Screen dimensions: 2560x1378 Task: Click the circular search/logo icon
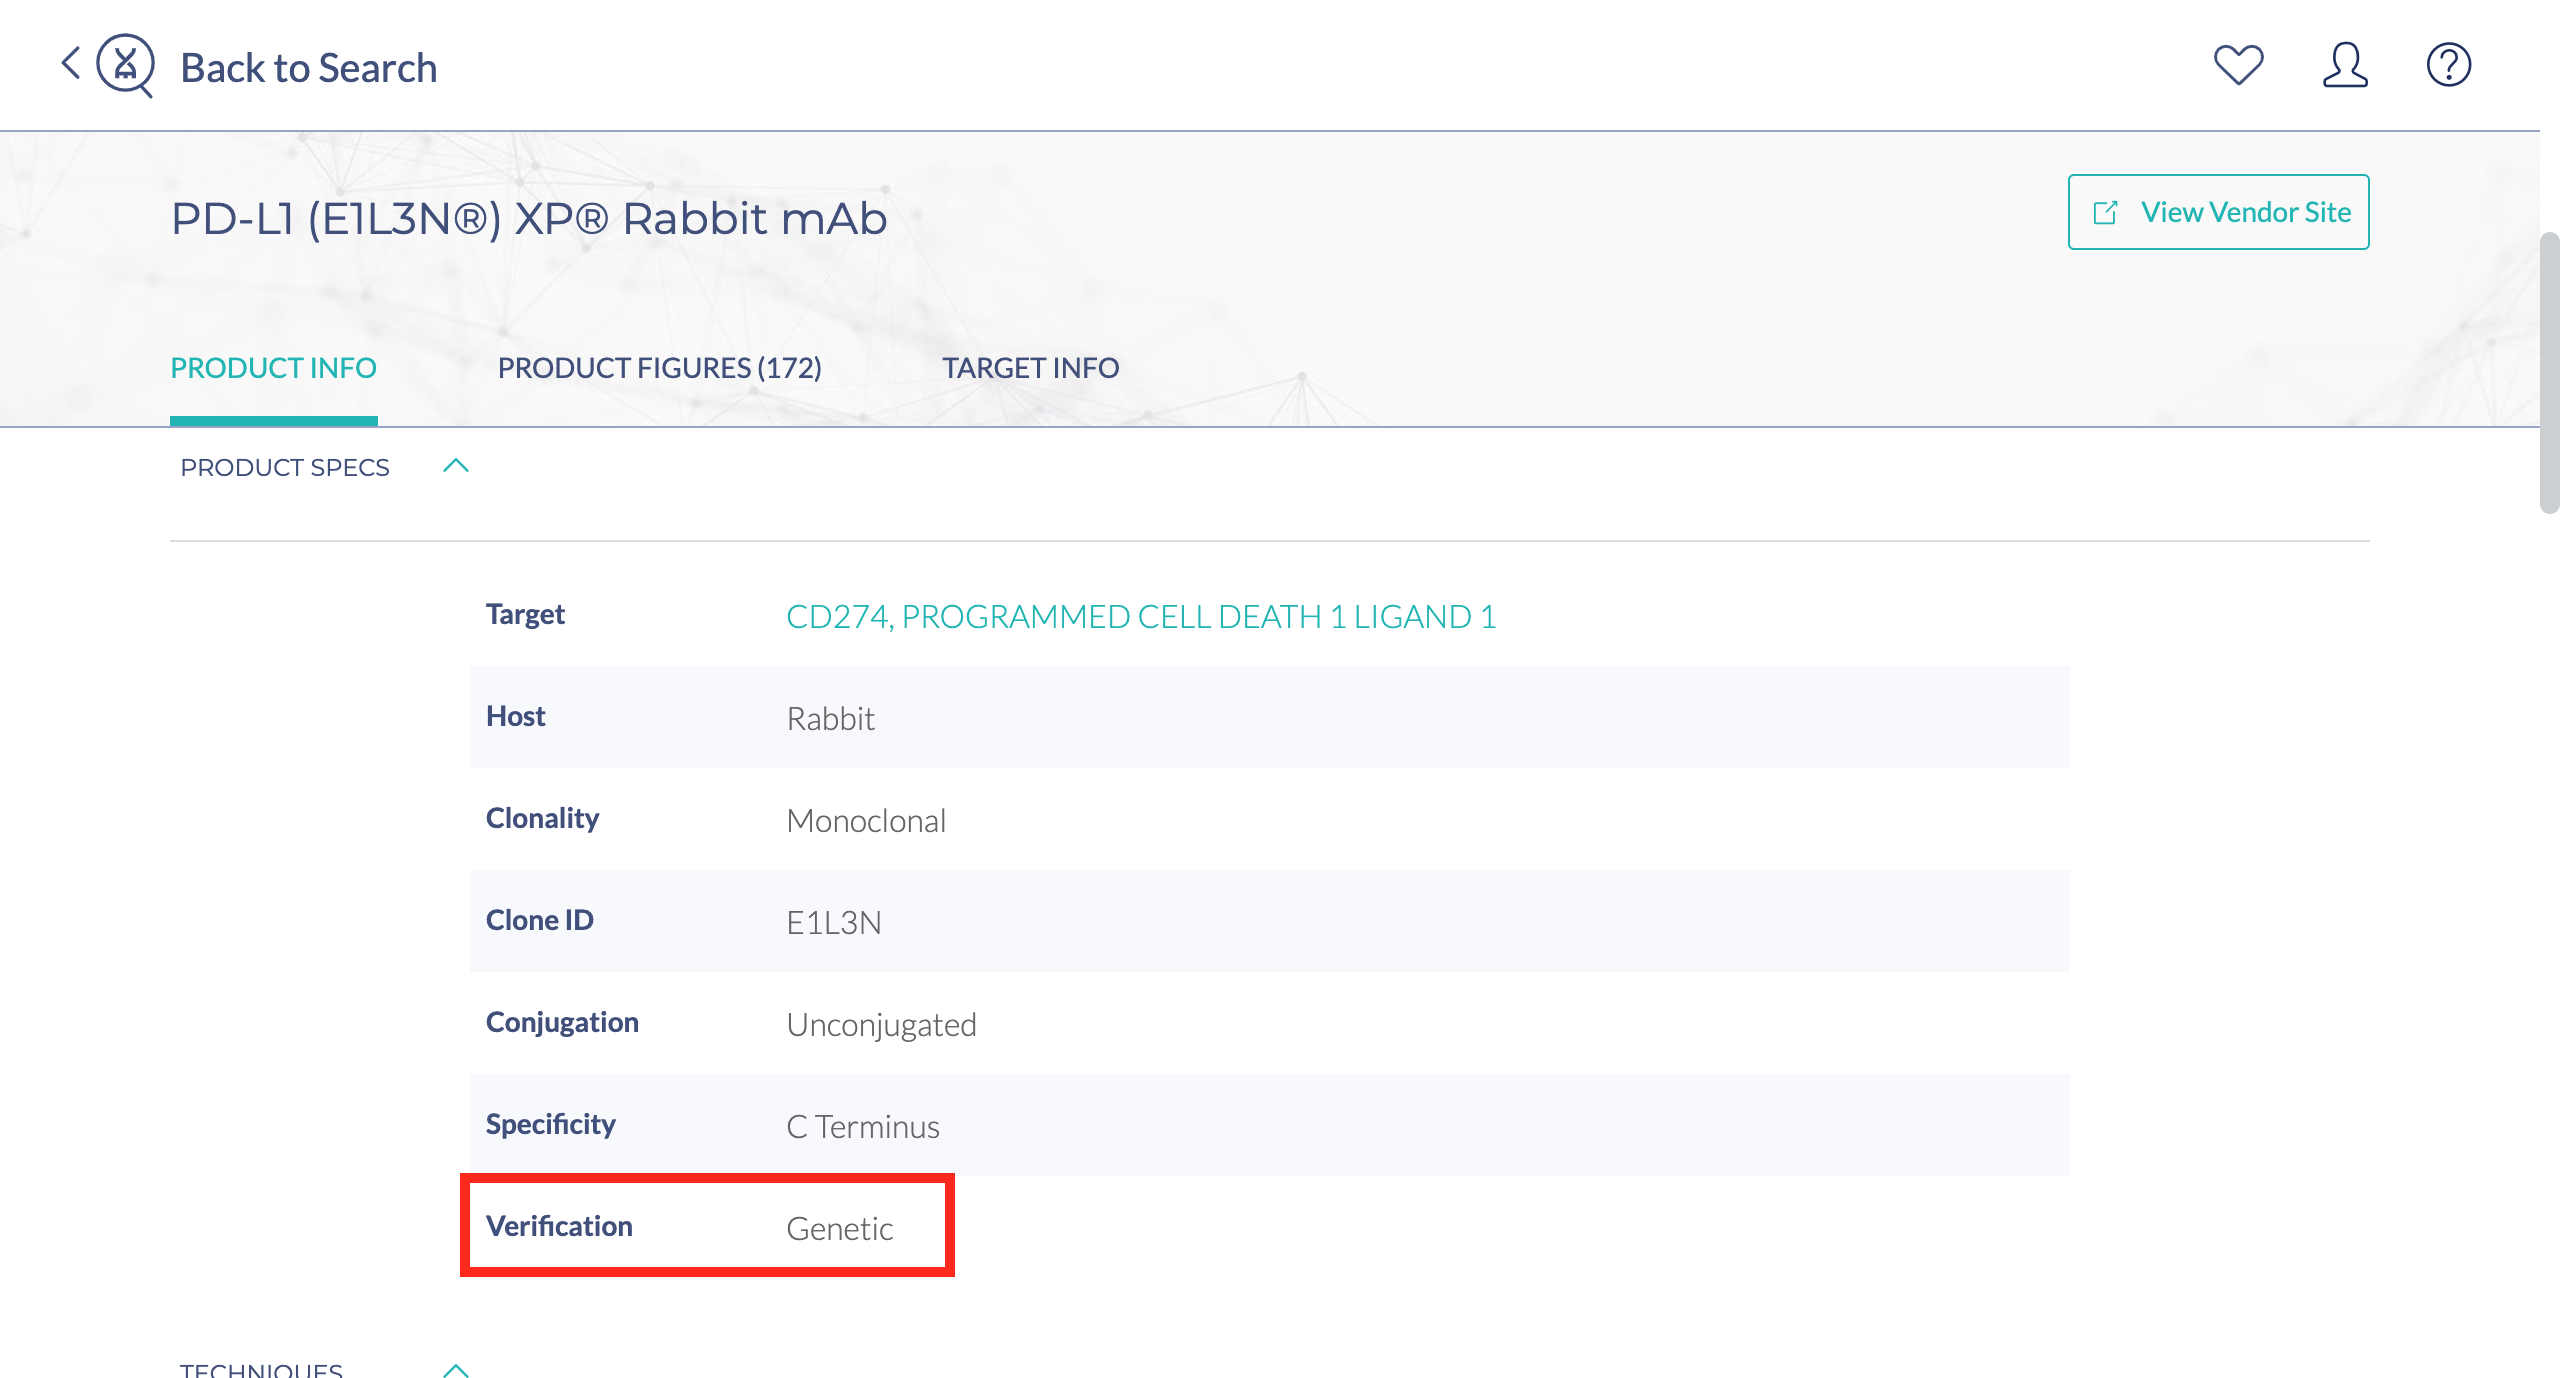coord(127,64)
